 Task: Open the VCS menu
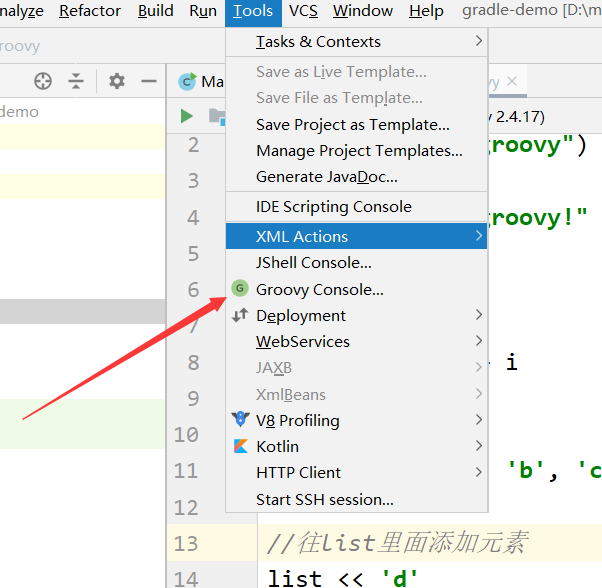click(303, 11)
